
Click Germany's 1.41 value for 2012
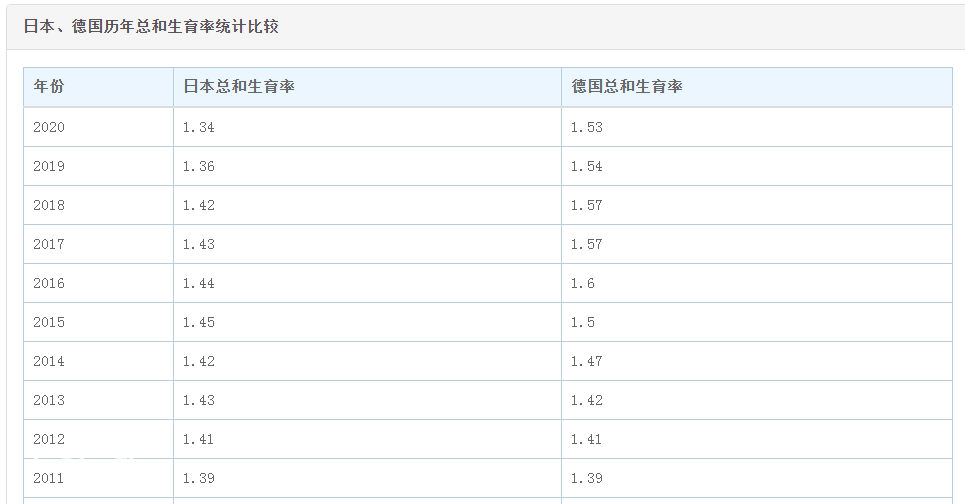[587, 439]
